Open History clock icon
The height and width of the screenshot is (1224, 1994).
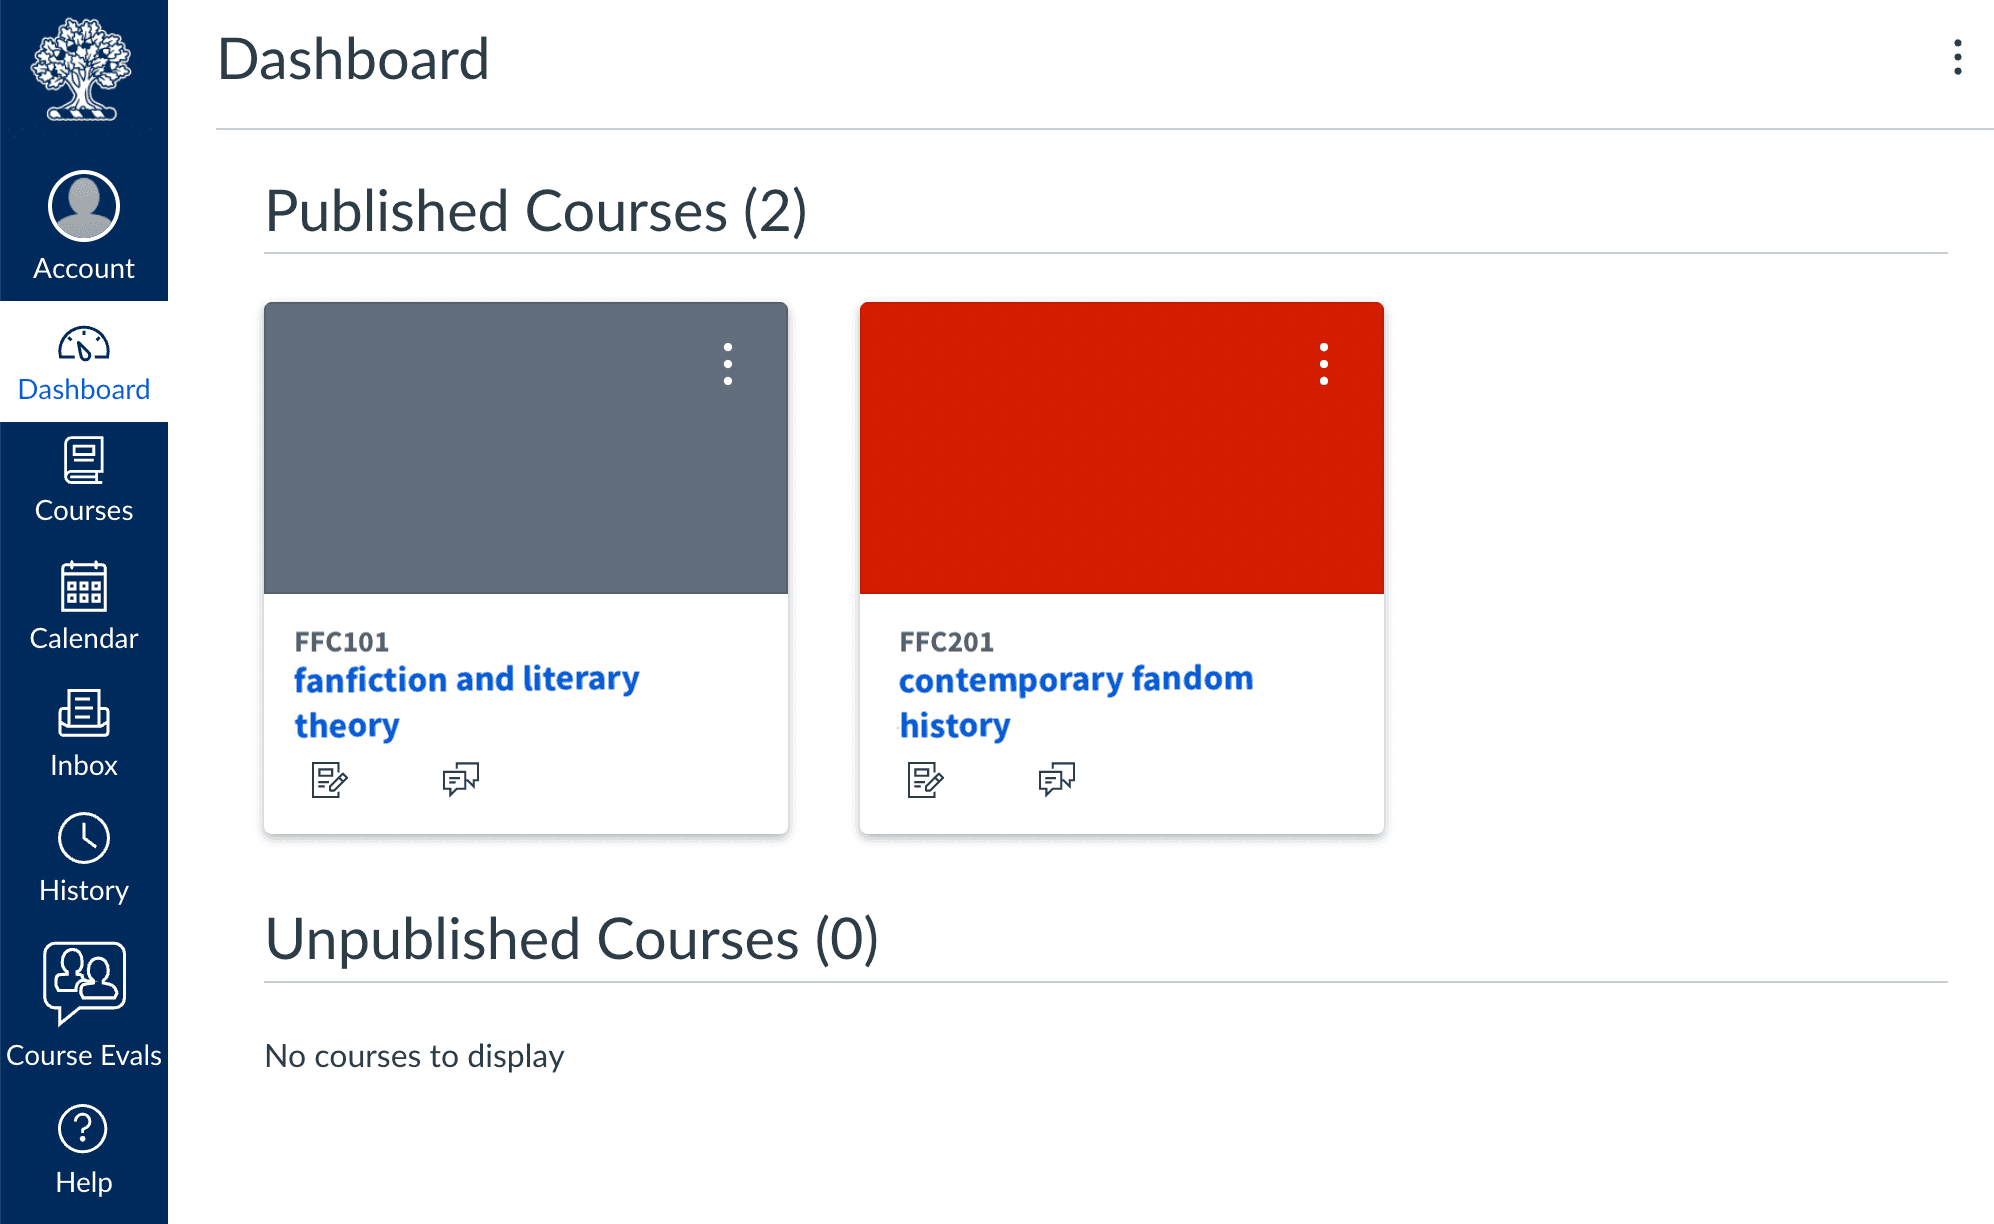[x=84, y=838]
